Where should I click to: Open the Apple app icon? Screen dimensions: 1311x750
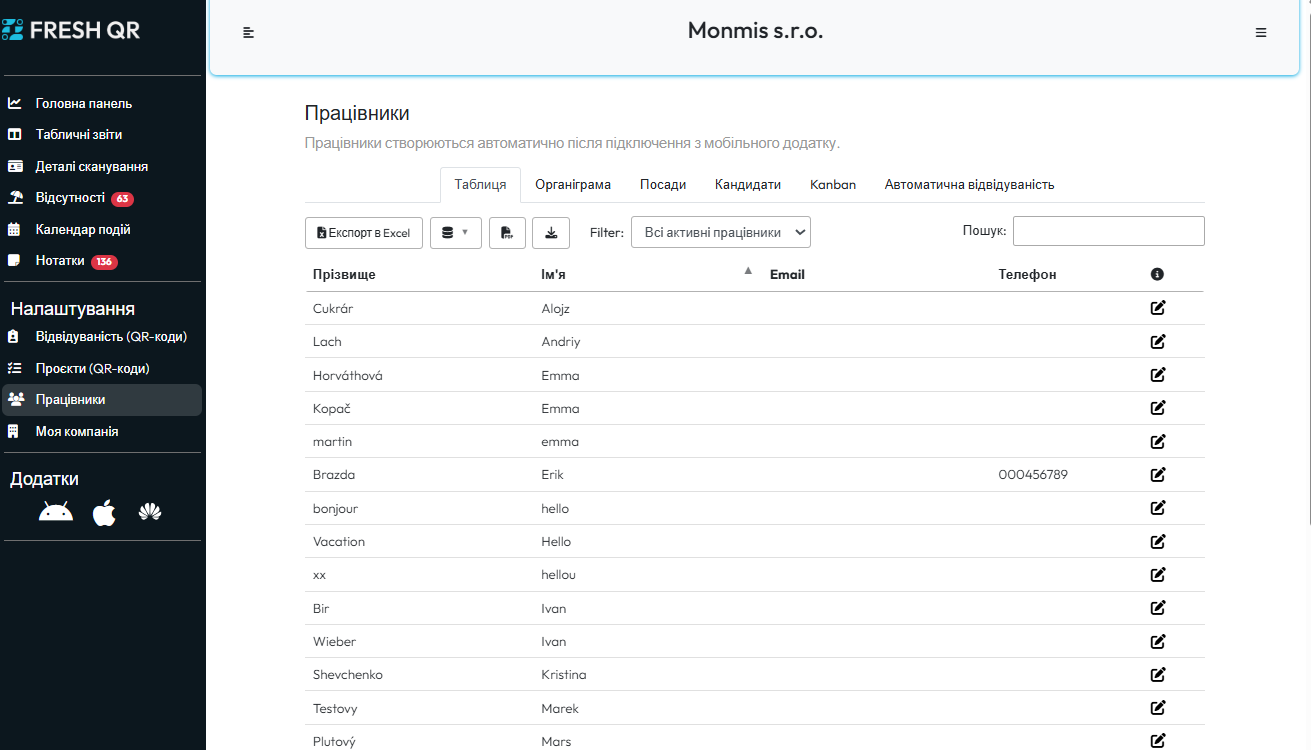[x=104, y=513]
